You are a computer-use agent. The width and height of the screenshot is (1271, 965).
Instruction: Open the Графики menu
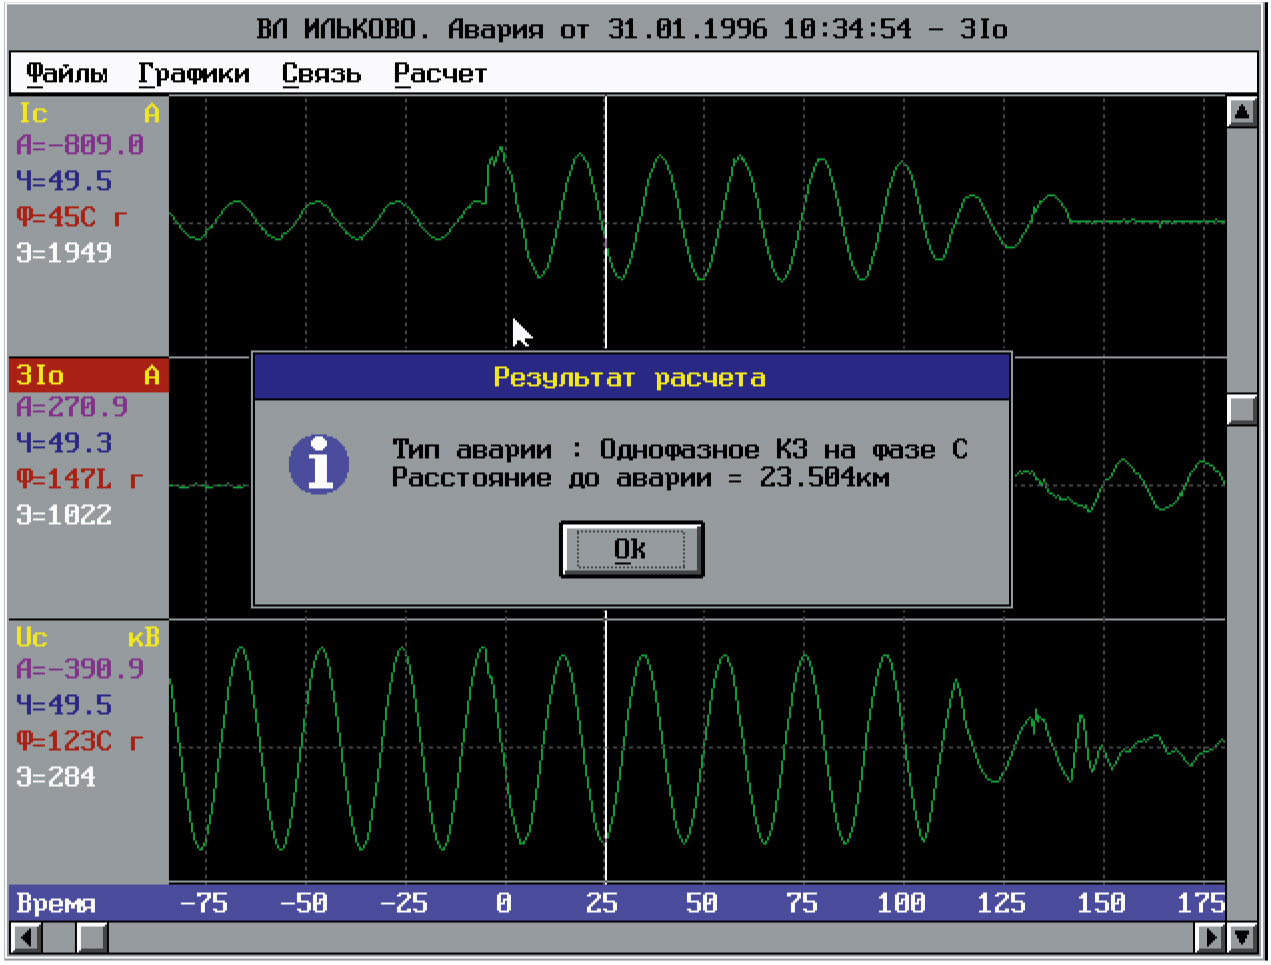pos(194,74)
